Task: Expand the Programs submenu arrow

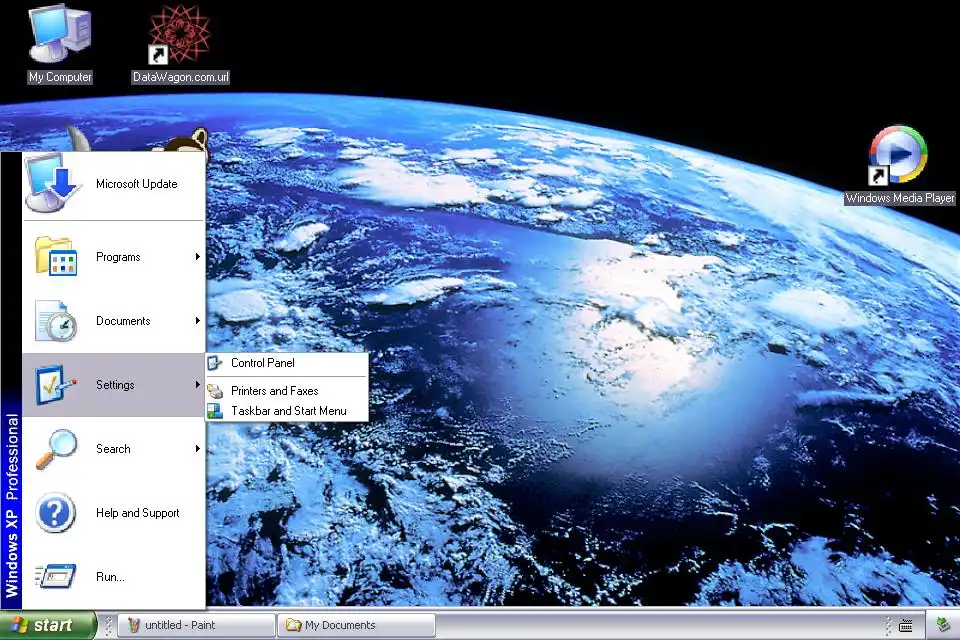Action: pyautogui.click(x=197, y=257)
